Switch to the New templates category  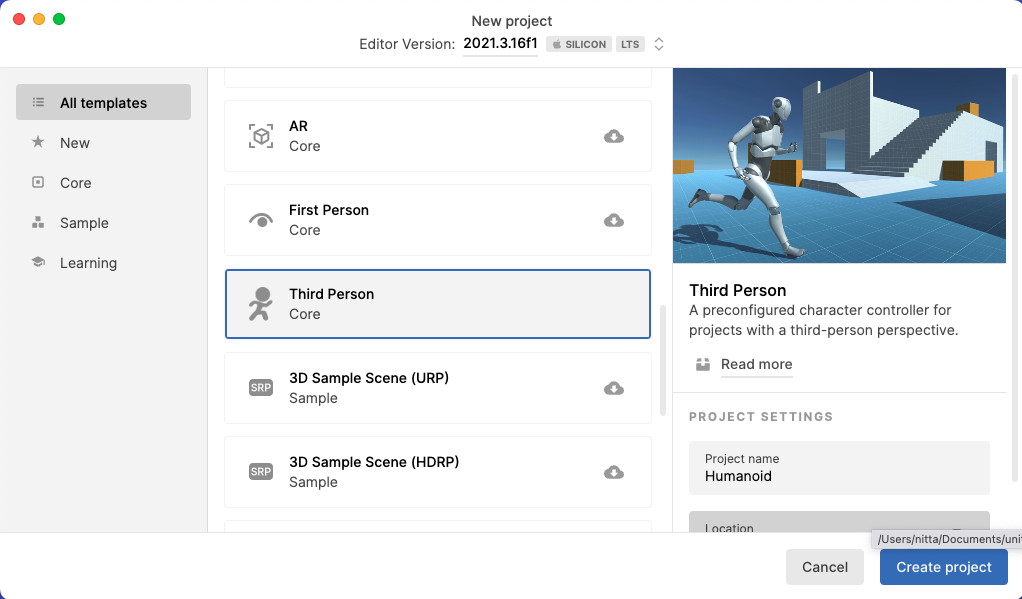75,143
